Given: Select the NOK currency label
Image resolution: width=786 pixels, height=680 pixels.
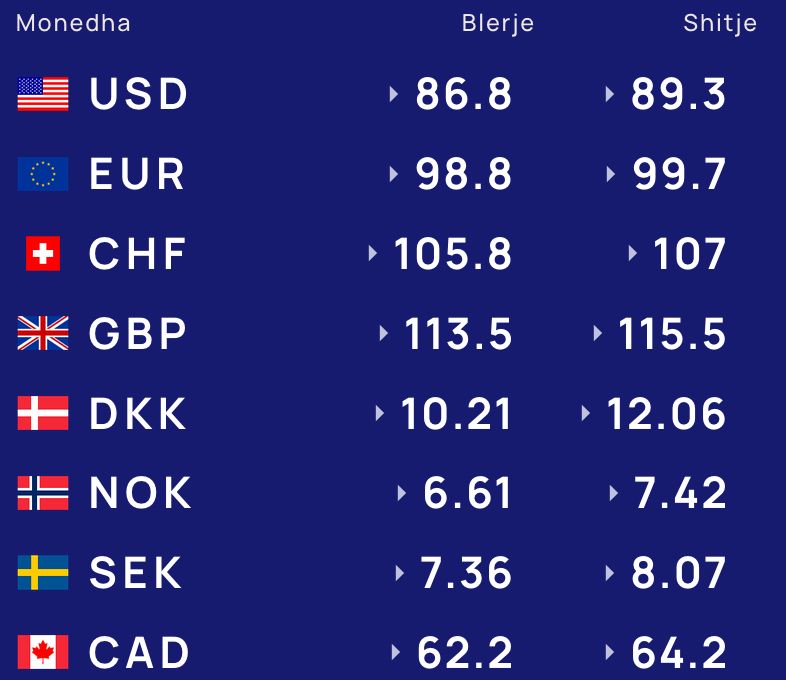Looking at the screenshot, I should point(140,493).
